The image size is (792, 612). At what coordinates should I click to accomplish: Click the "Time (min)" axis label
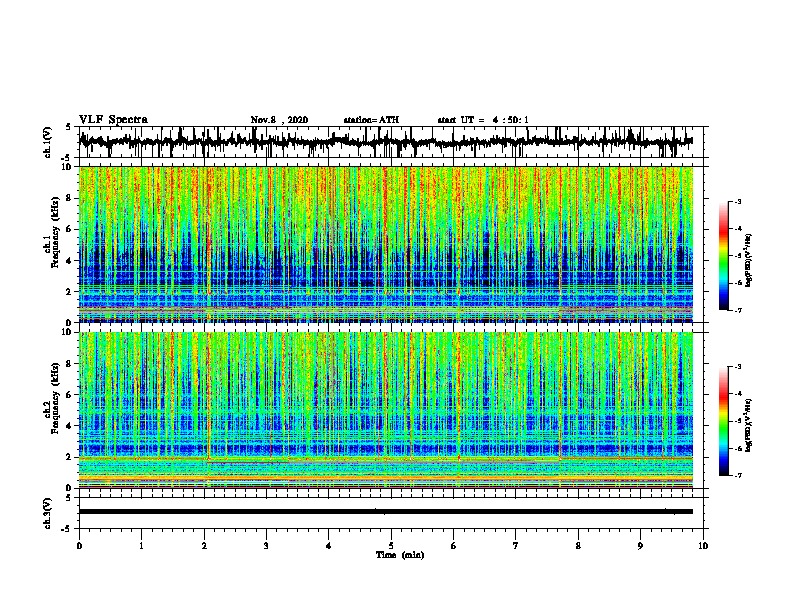point(400,555)
